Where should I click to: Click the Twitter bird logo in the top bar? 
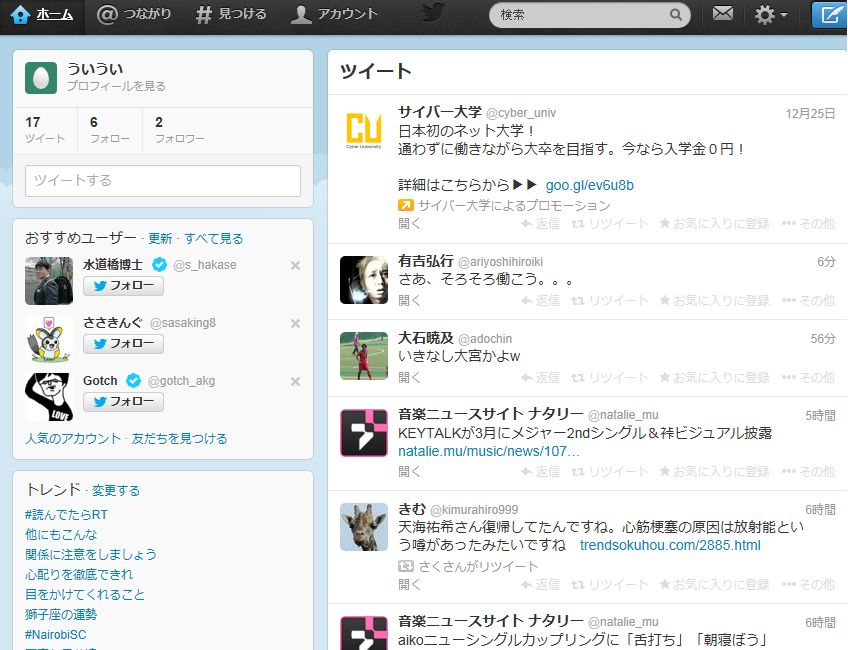(x=434, y=12)
